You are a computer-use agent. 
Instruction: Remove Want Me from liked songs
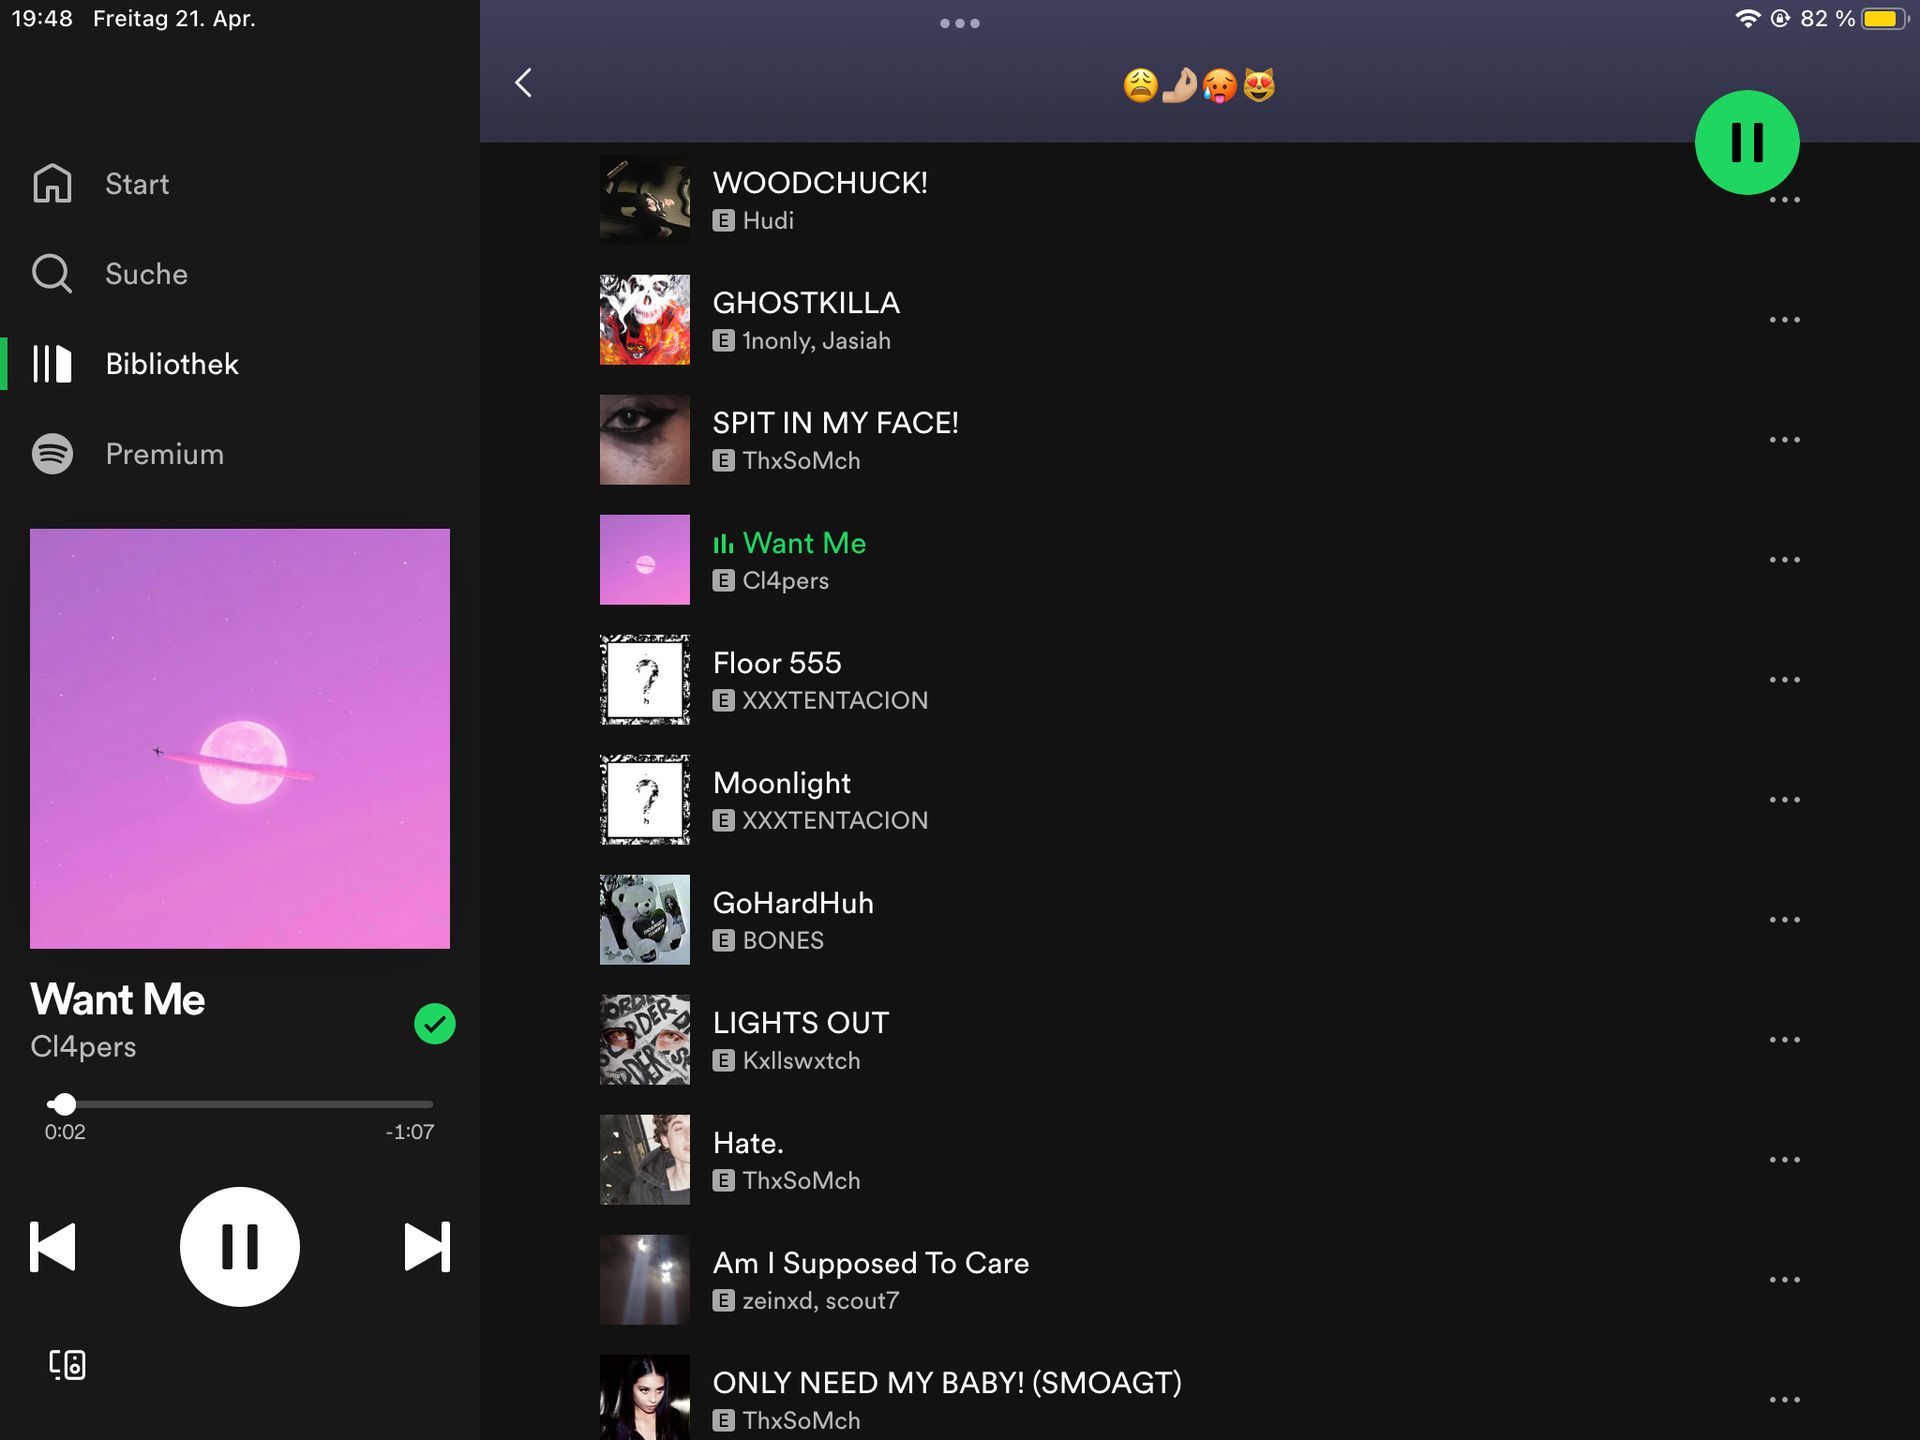tap(434, 1023)
